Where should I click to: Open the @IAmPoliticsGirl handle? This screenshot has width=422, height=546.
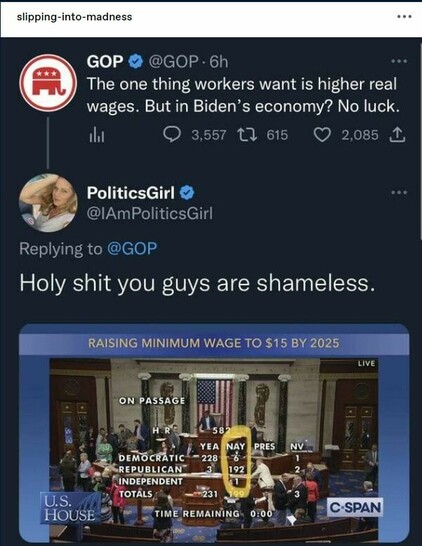pyautogui.click(x=150, y=213)
